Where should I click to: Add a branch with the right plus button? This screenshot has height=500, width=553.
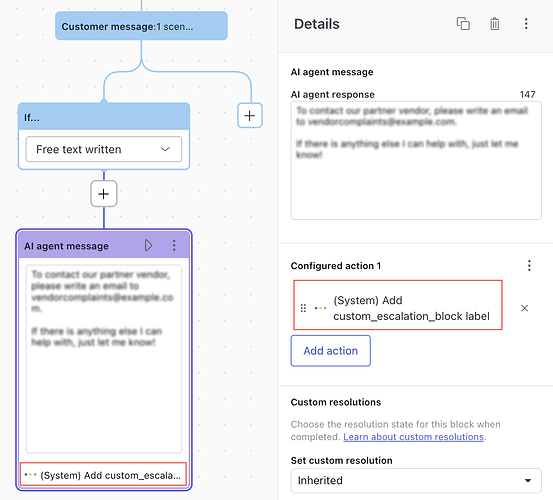pyautogui.click(x=250, y=115)
